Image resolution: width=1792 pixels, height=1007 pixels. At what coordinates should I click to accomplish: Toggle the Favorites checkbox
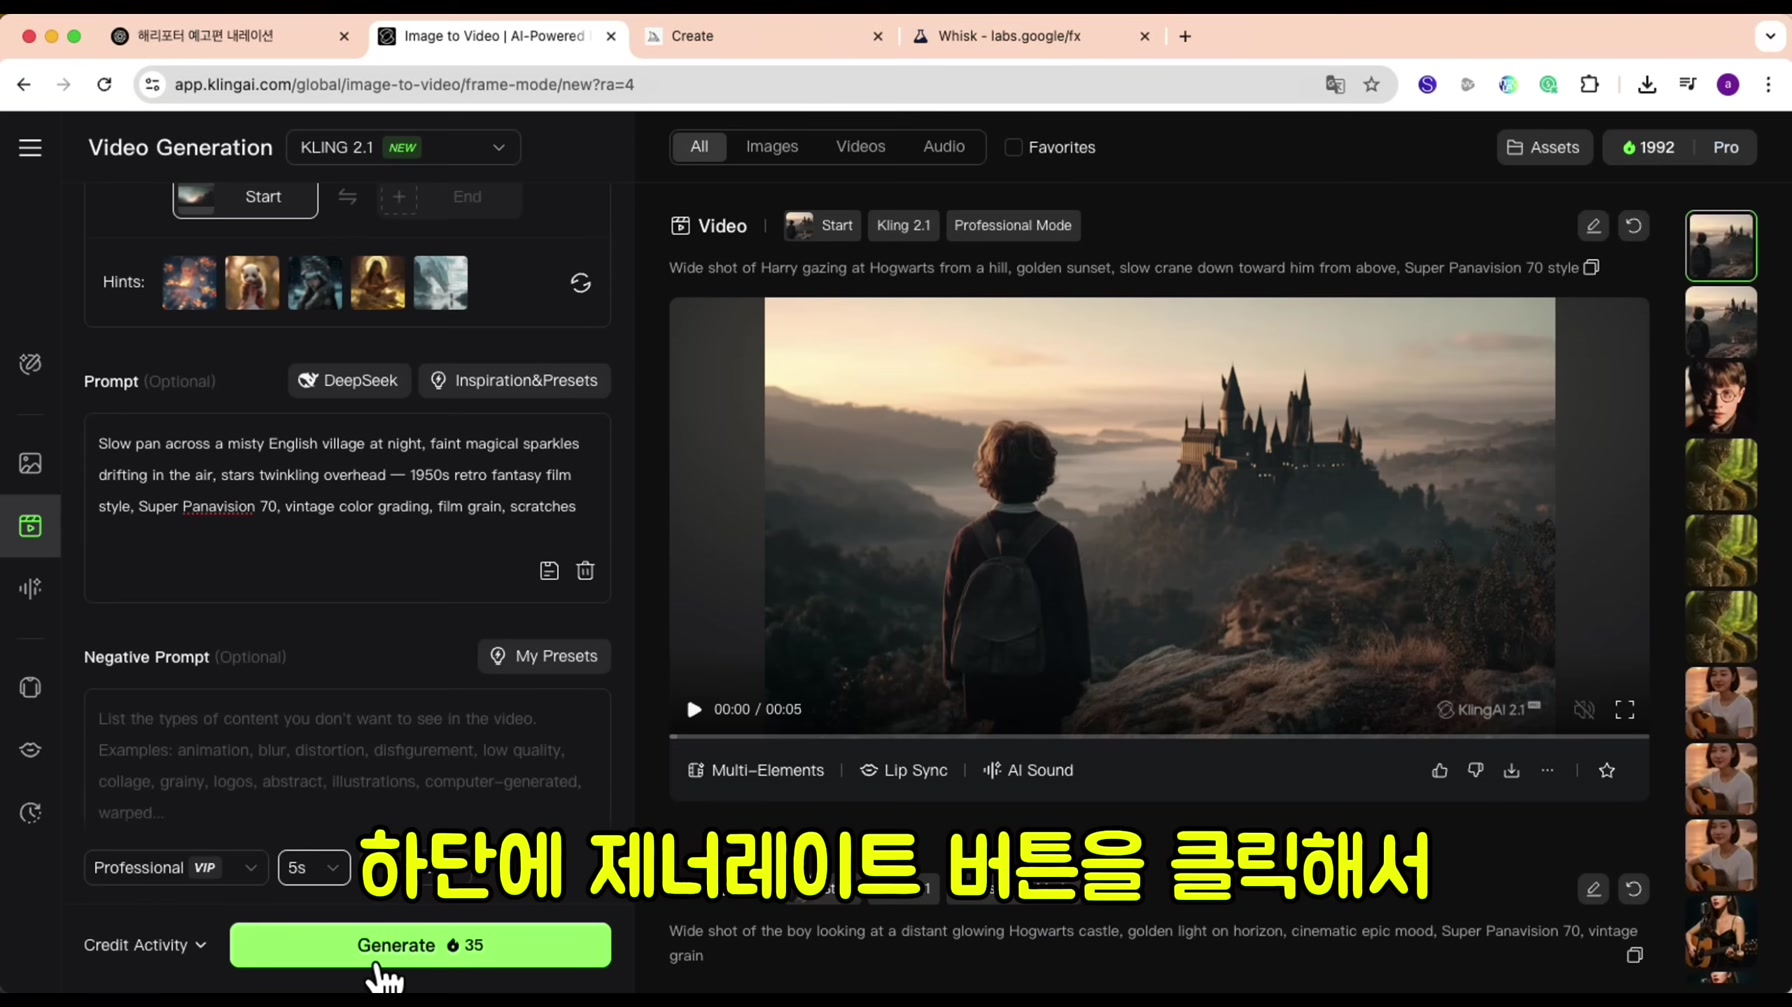point(1013,147)
